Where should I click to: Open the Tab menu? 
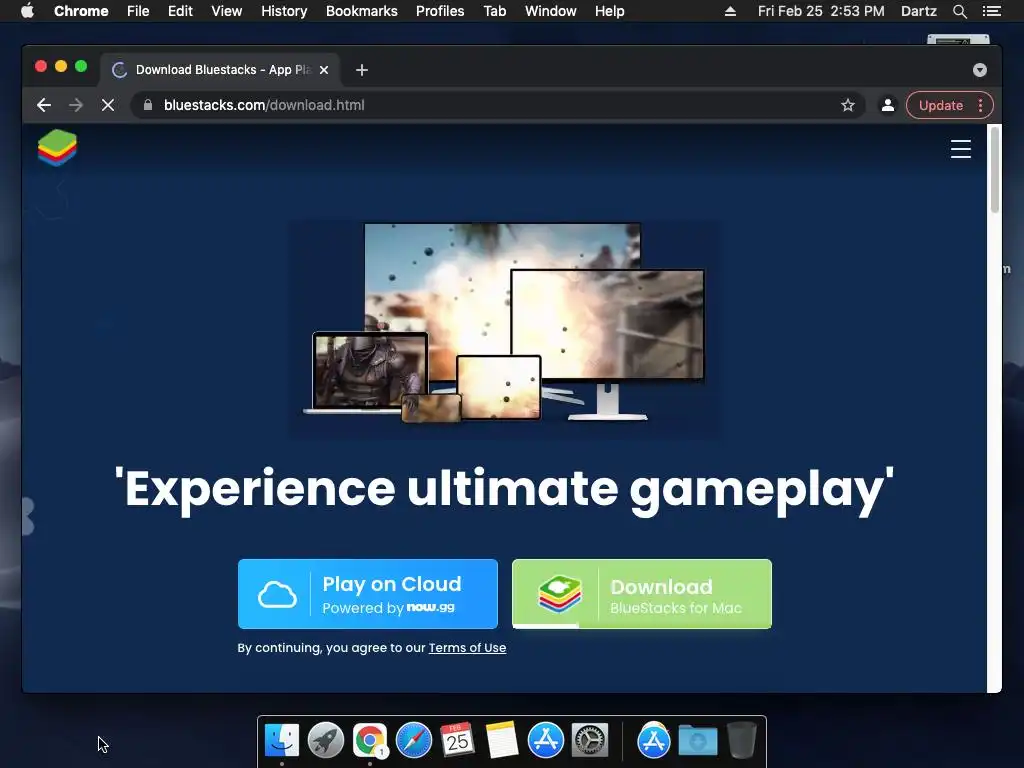click(494, 11)
